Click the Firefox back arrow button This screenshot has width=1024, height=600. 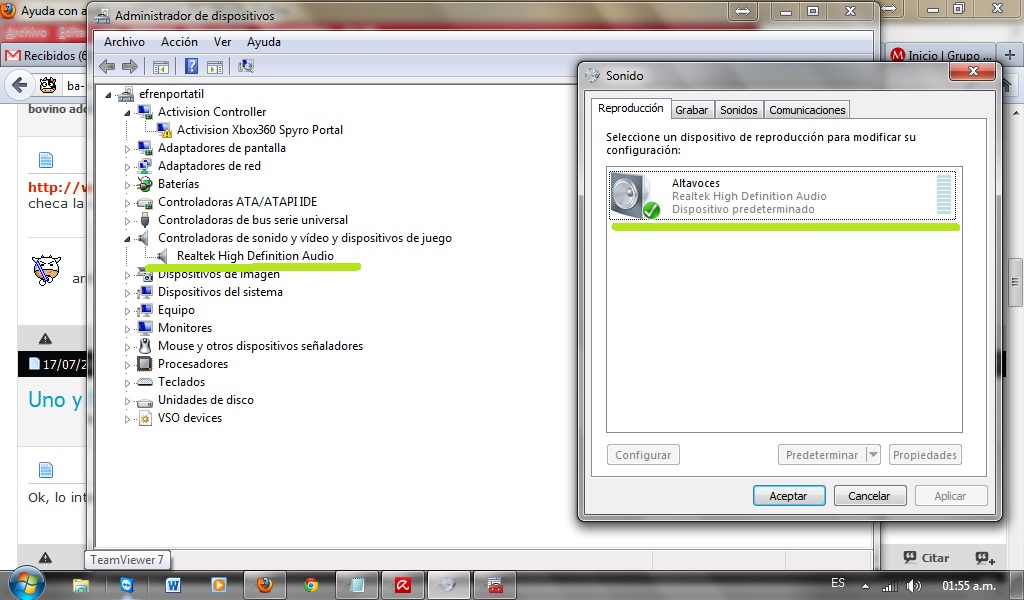[20, 85]
